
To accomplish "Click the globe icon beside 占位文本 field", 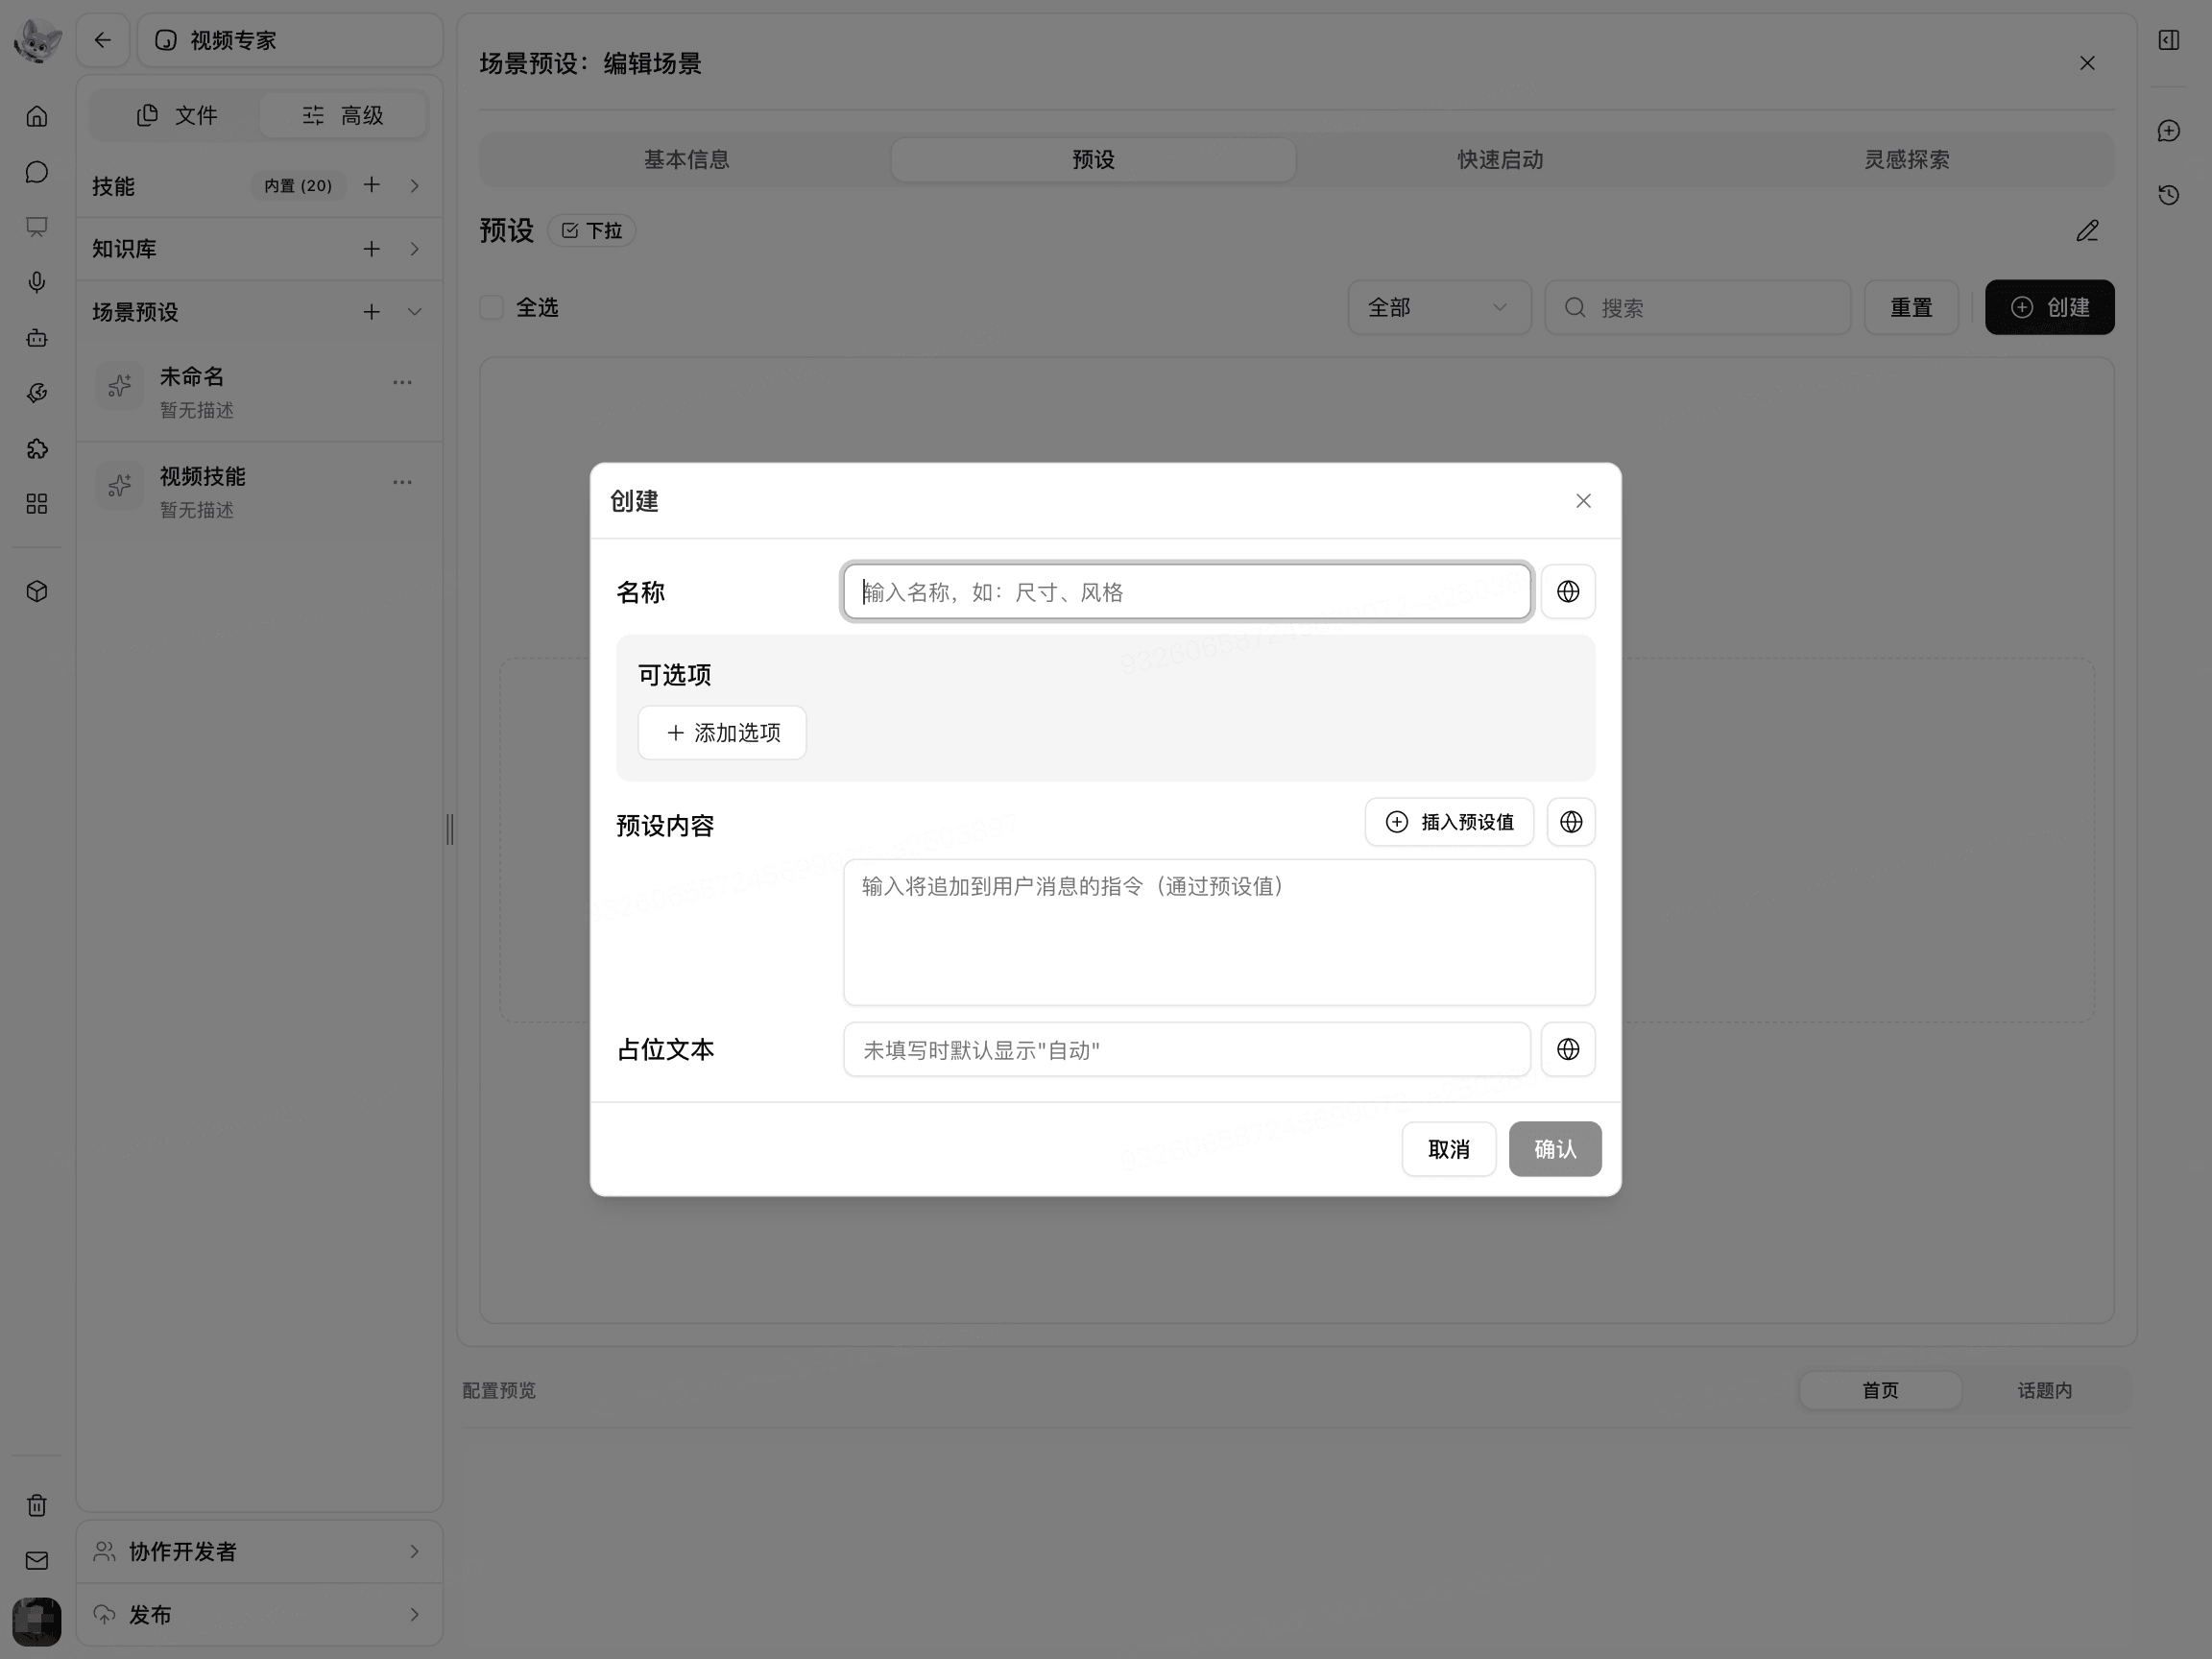I will 1568,1049.
